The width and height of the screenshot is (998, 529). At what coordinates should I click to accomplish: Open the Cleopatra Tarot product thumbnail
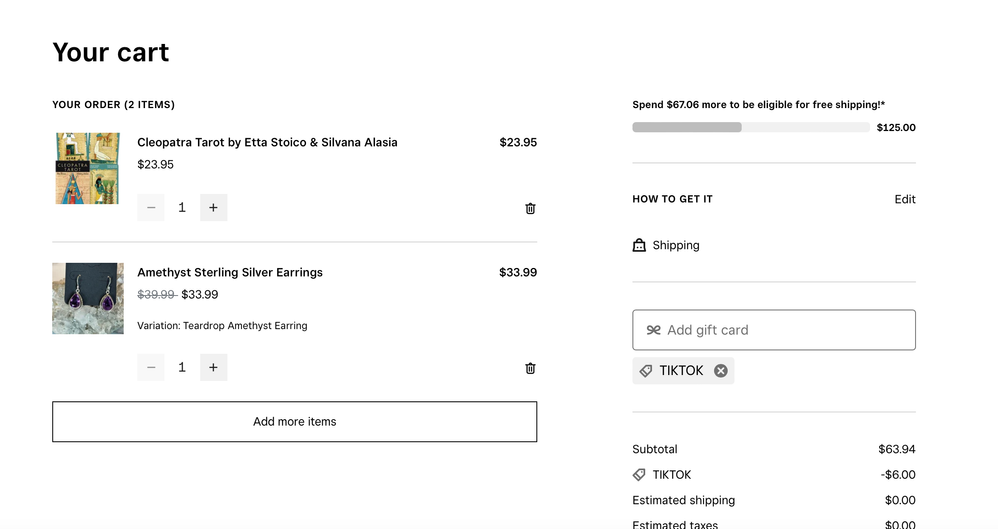[x=88, y=168]
